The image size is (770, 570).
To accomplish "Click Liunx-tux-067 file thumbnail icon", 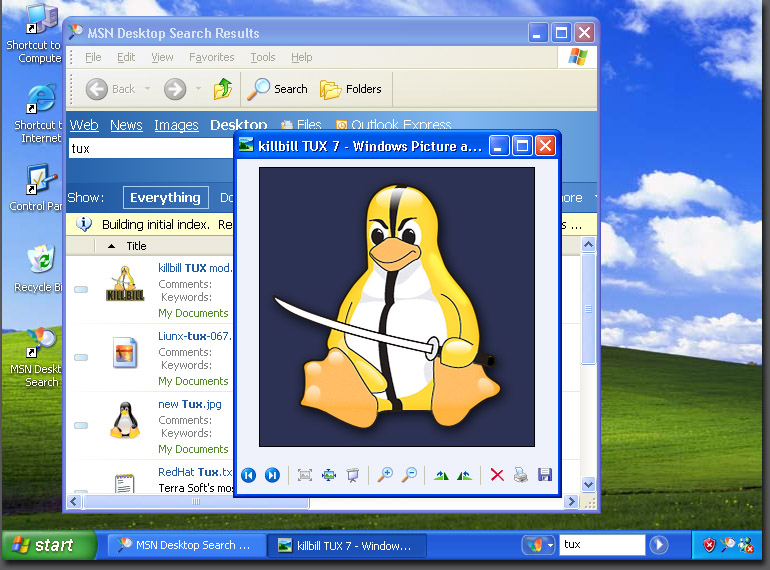I will (125, 352).
